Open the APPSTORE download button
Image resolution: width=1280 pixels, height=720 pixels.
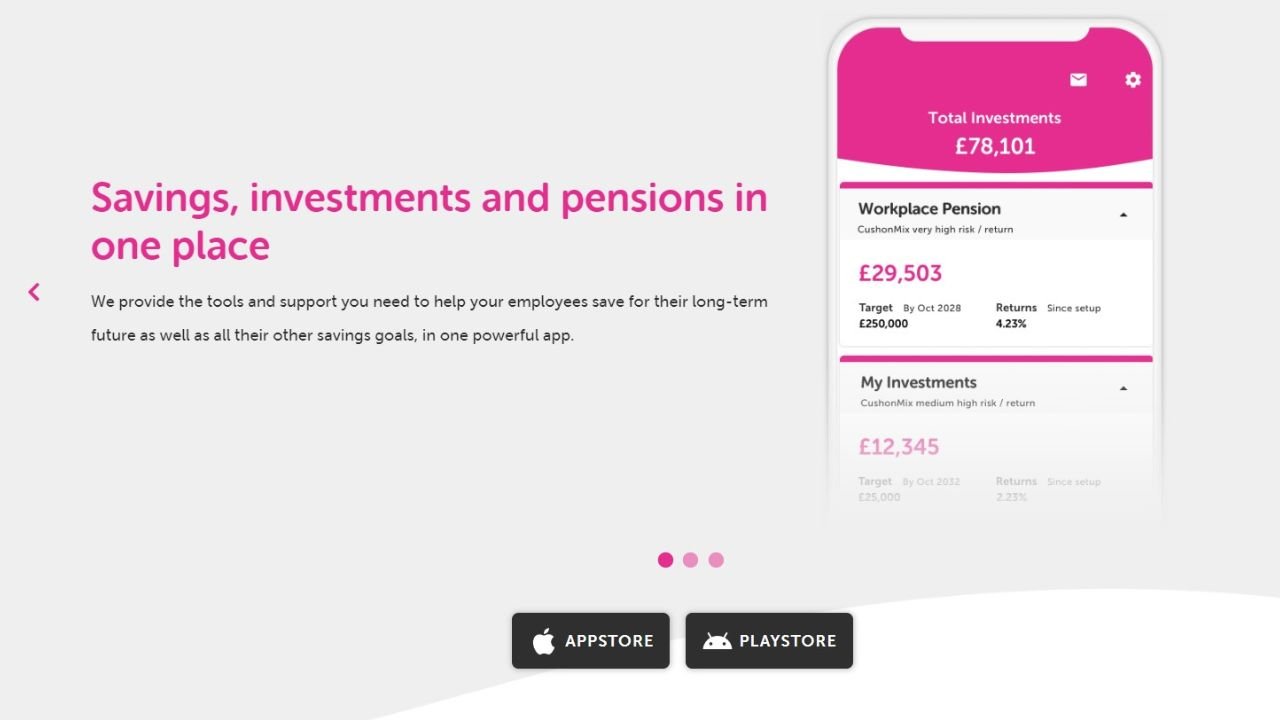pos(590,641)
